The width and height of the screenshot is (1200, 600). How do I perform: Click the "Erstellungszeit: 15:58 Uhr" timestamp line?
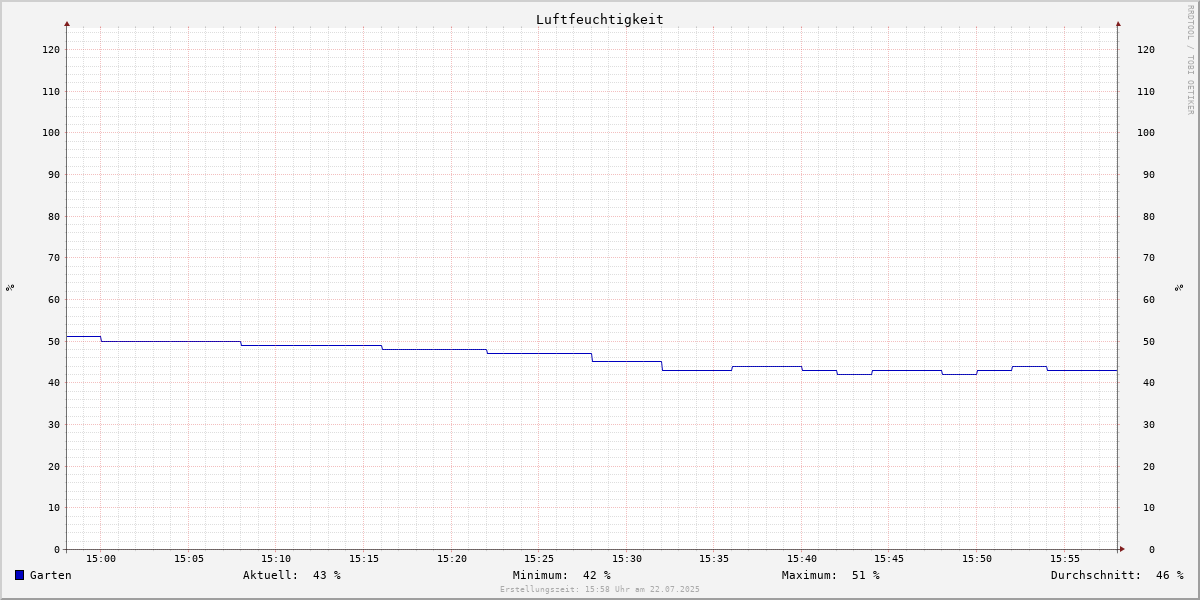[x=600, y=589]
